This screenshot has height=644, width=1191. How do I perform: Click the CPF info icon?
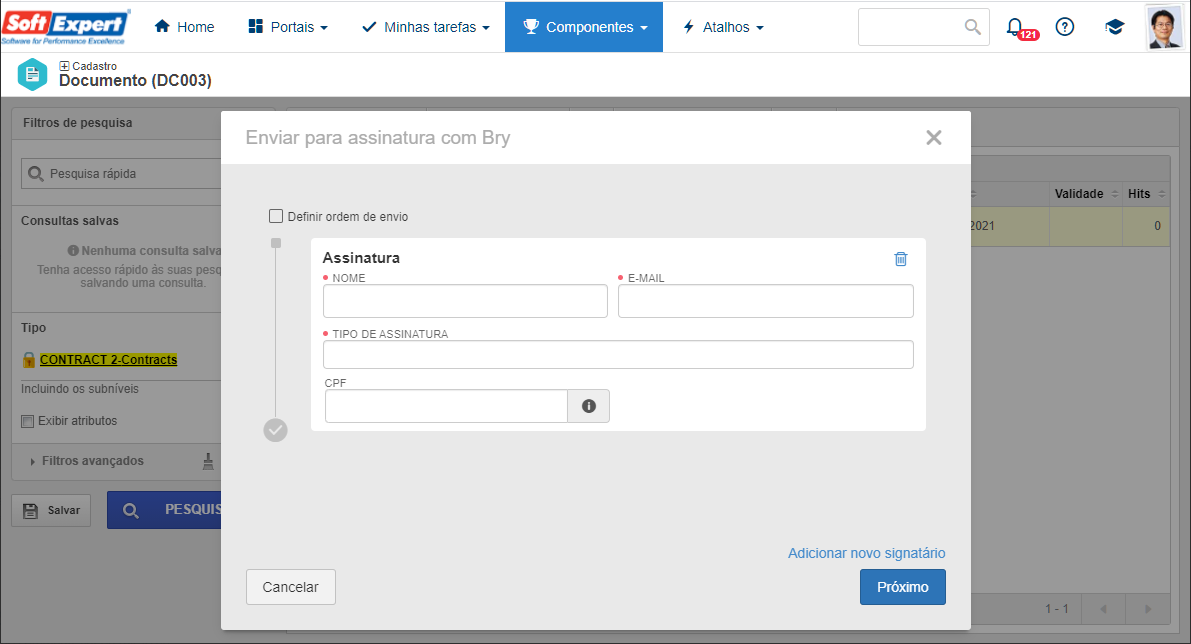[x=589, y=406]
